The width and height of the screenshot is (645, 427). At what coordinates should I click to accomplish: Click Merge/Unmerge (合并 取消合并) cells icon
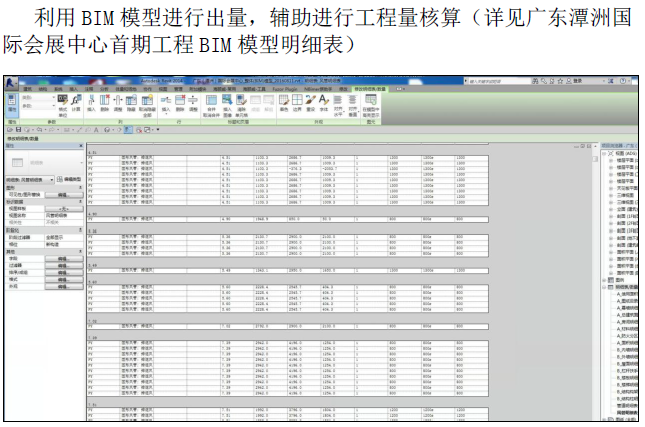click(211, 105)
